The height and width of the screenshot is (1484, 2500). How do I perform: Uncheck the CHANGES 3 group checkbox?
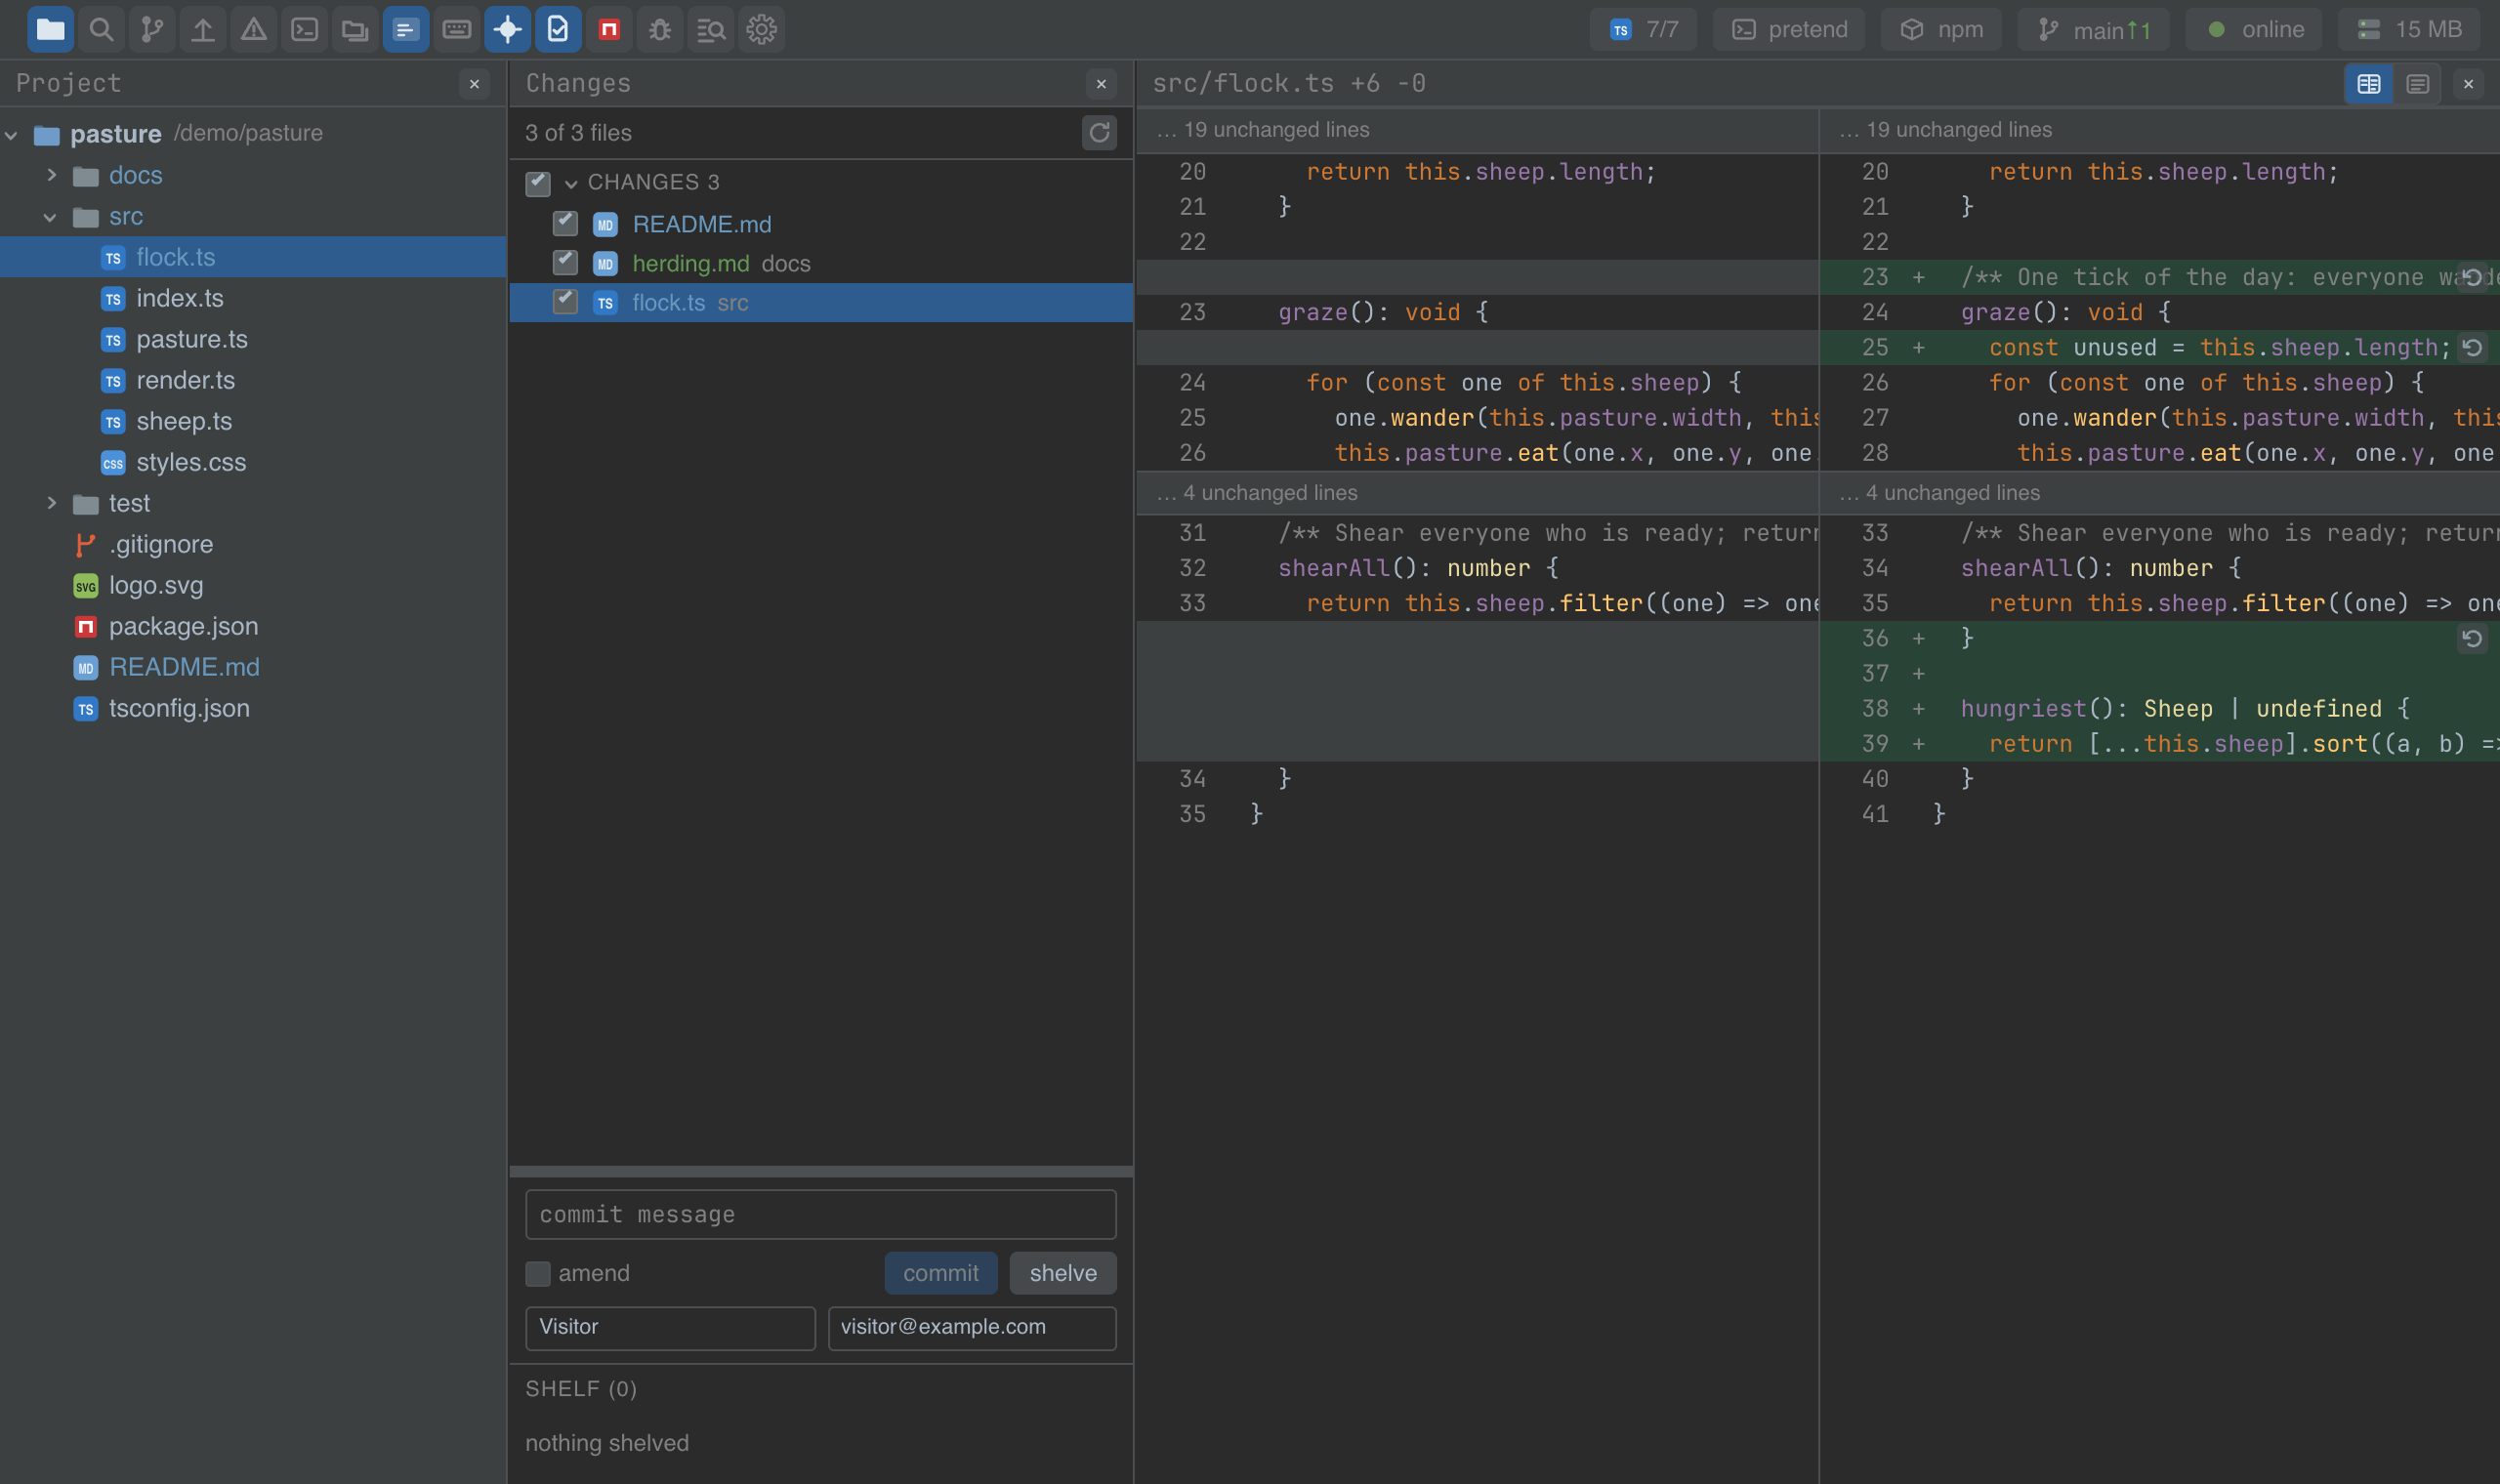538,183
